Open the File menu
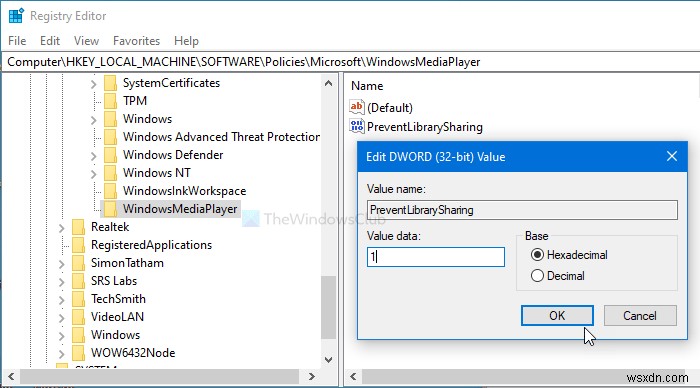 [17, 41]
